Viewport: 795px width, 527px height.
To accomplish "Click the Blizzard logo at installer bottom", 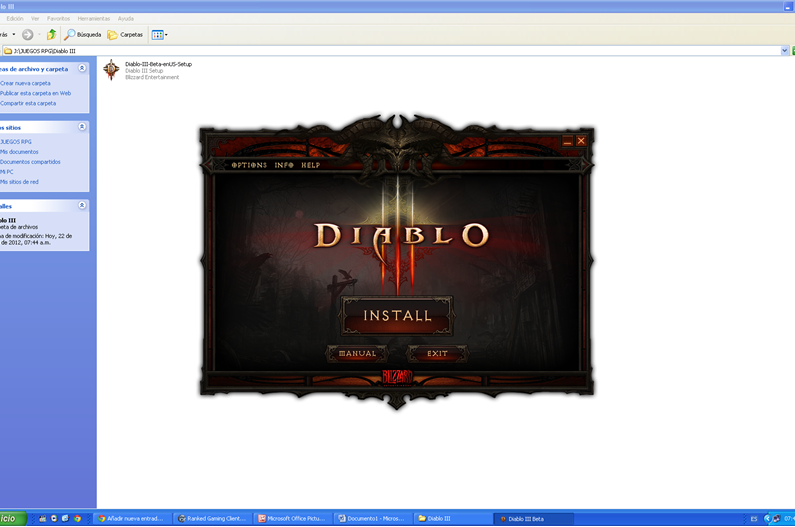I will pyautogui.click(x=397, y=377).
